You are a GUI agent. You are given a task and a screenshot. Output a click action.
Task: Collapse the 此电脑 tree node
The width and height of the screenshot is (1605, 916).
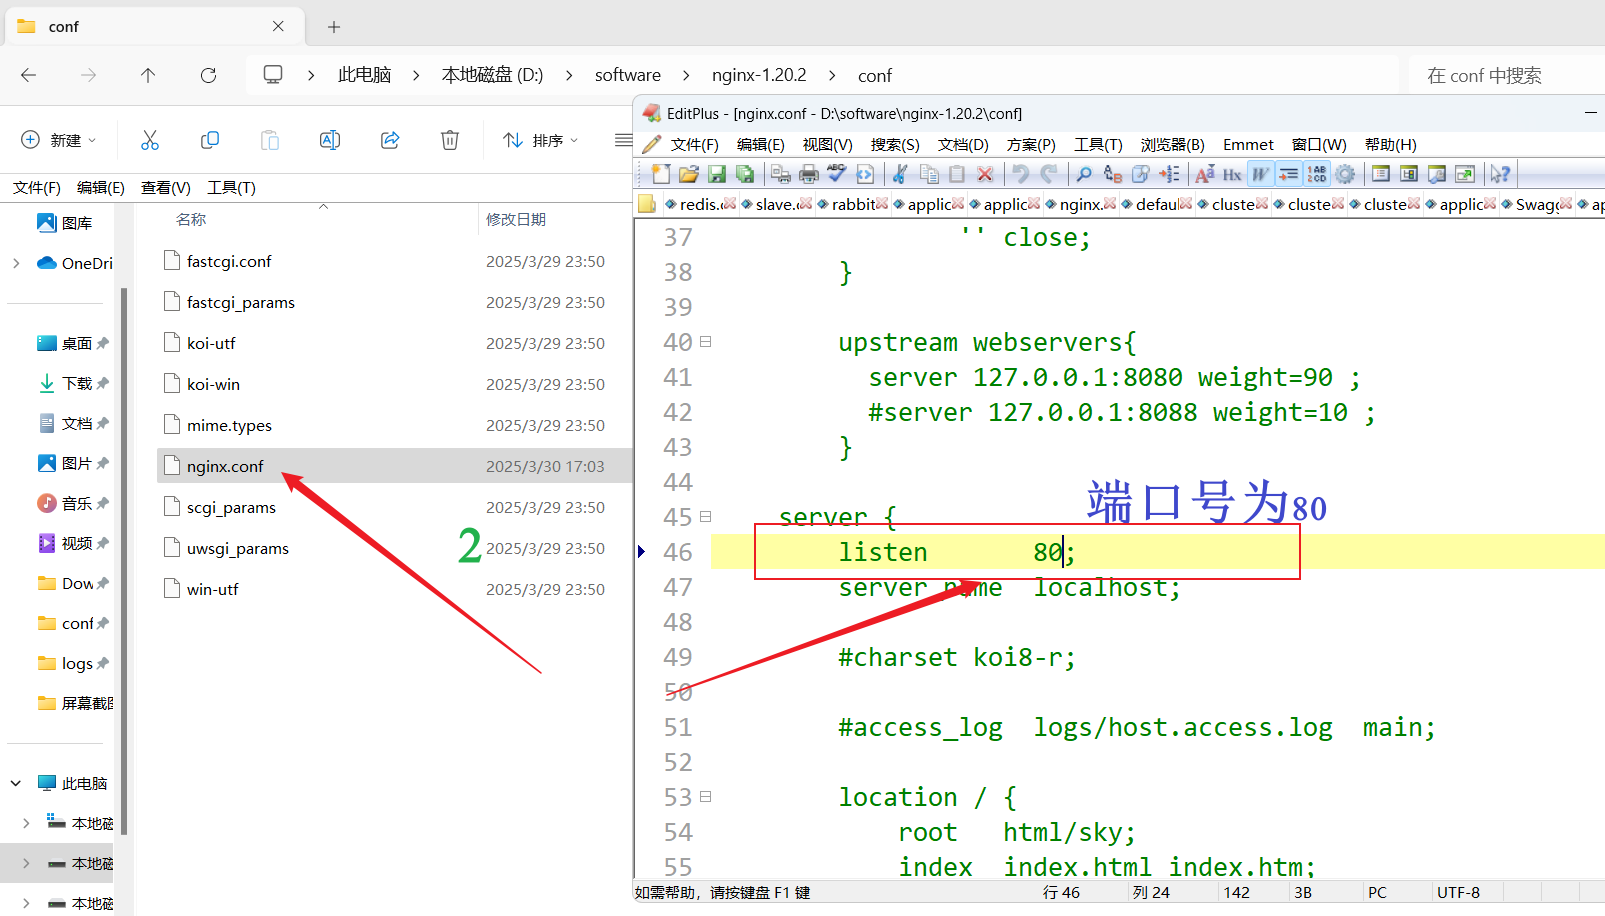pos(15,782)
